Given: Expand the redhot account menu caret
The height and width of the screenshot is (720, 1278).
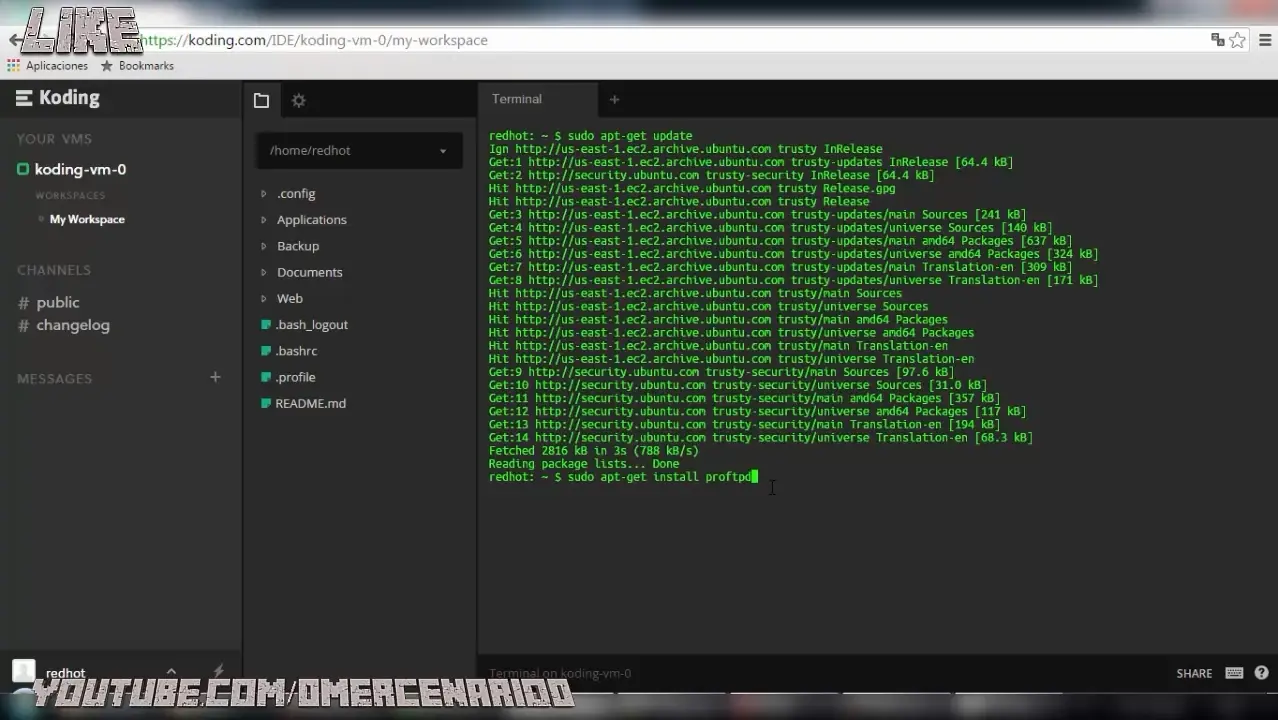Looking at the screenshot, I should pos(171,671).
